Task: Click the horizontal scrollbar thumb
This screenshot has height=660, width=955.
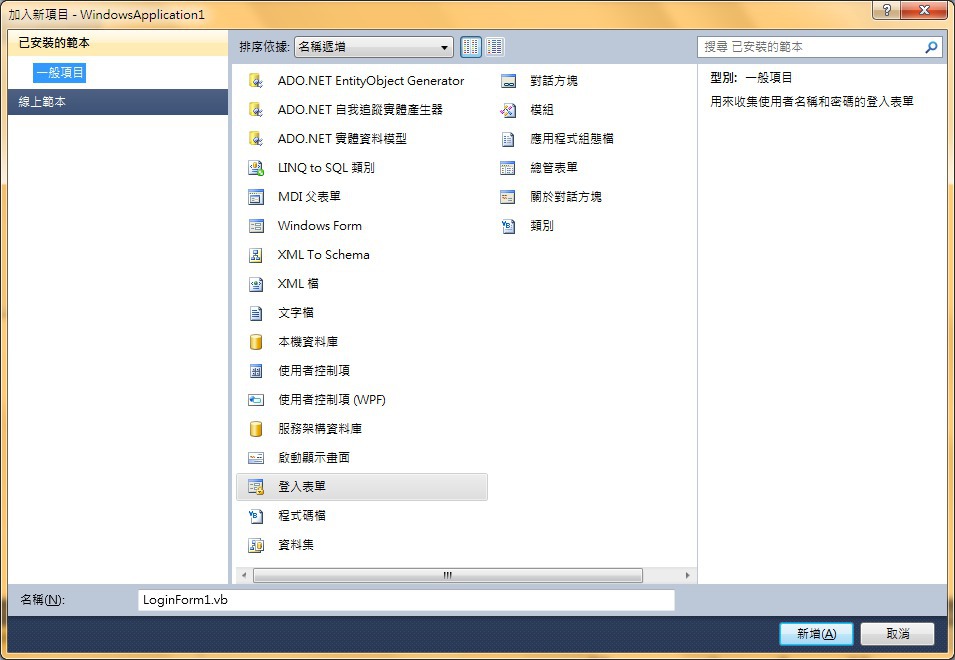Action: 448,575
